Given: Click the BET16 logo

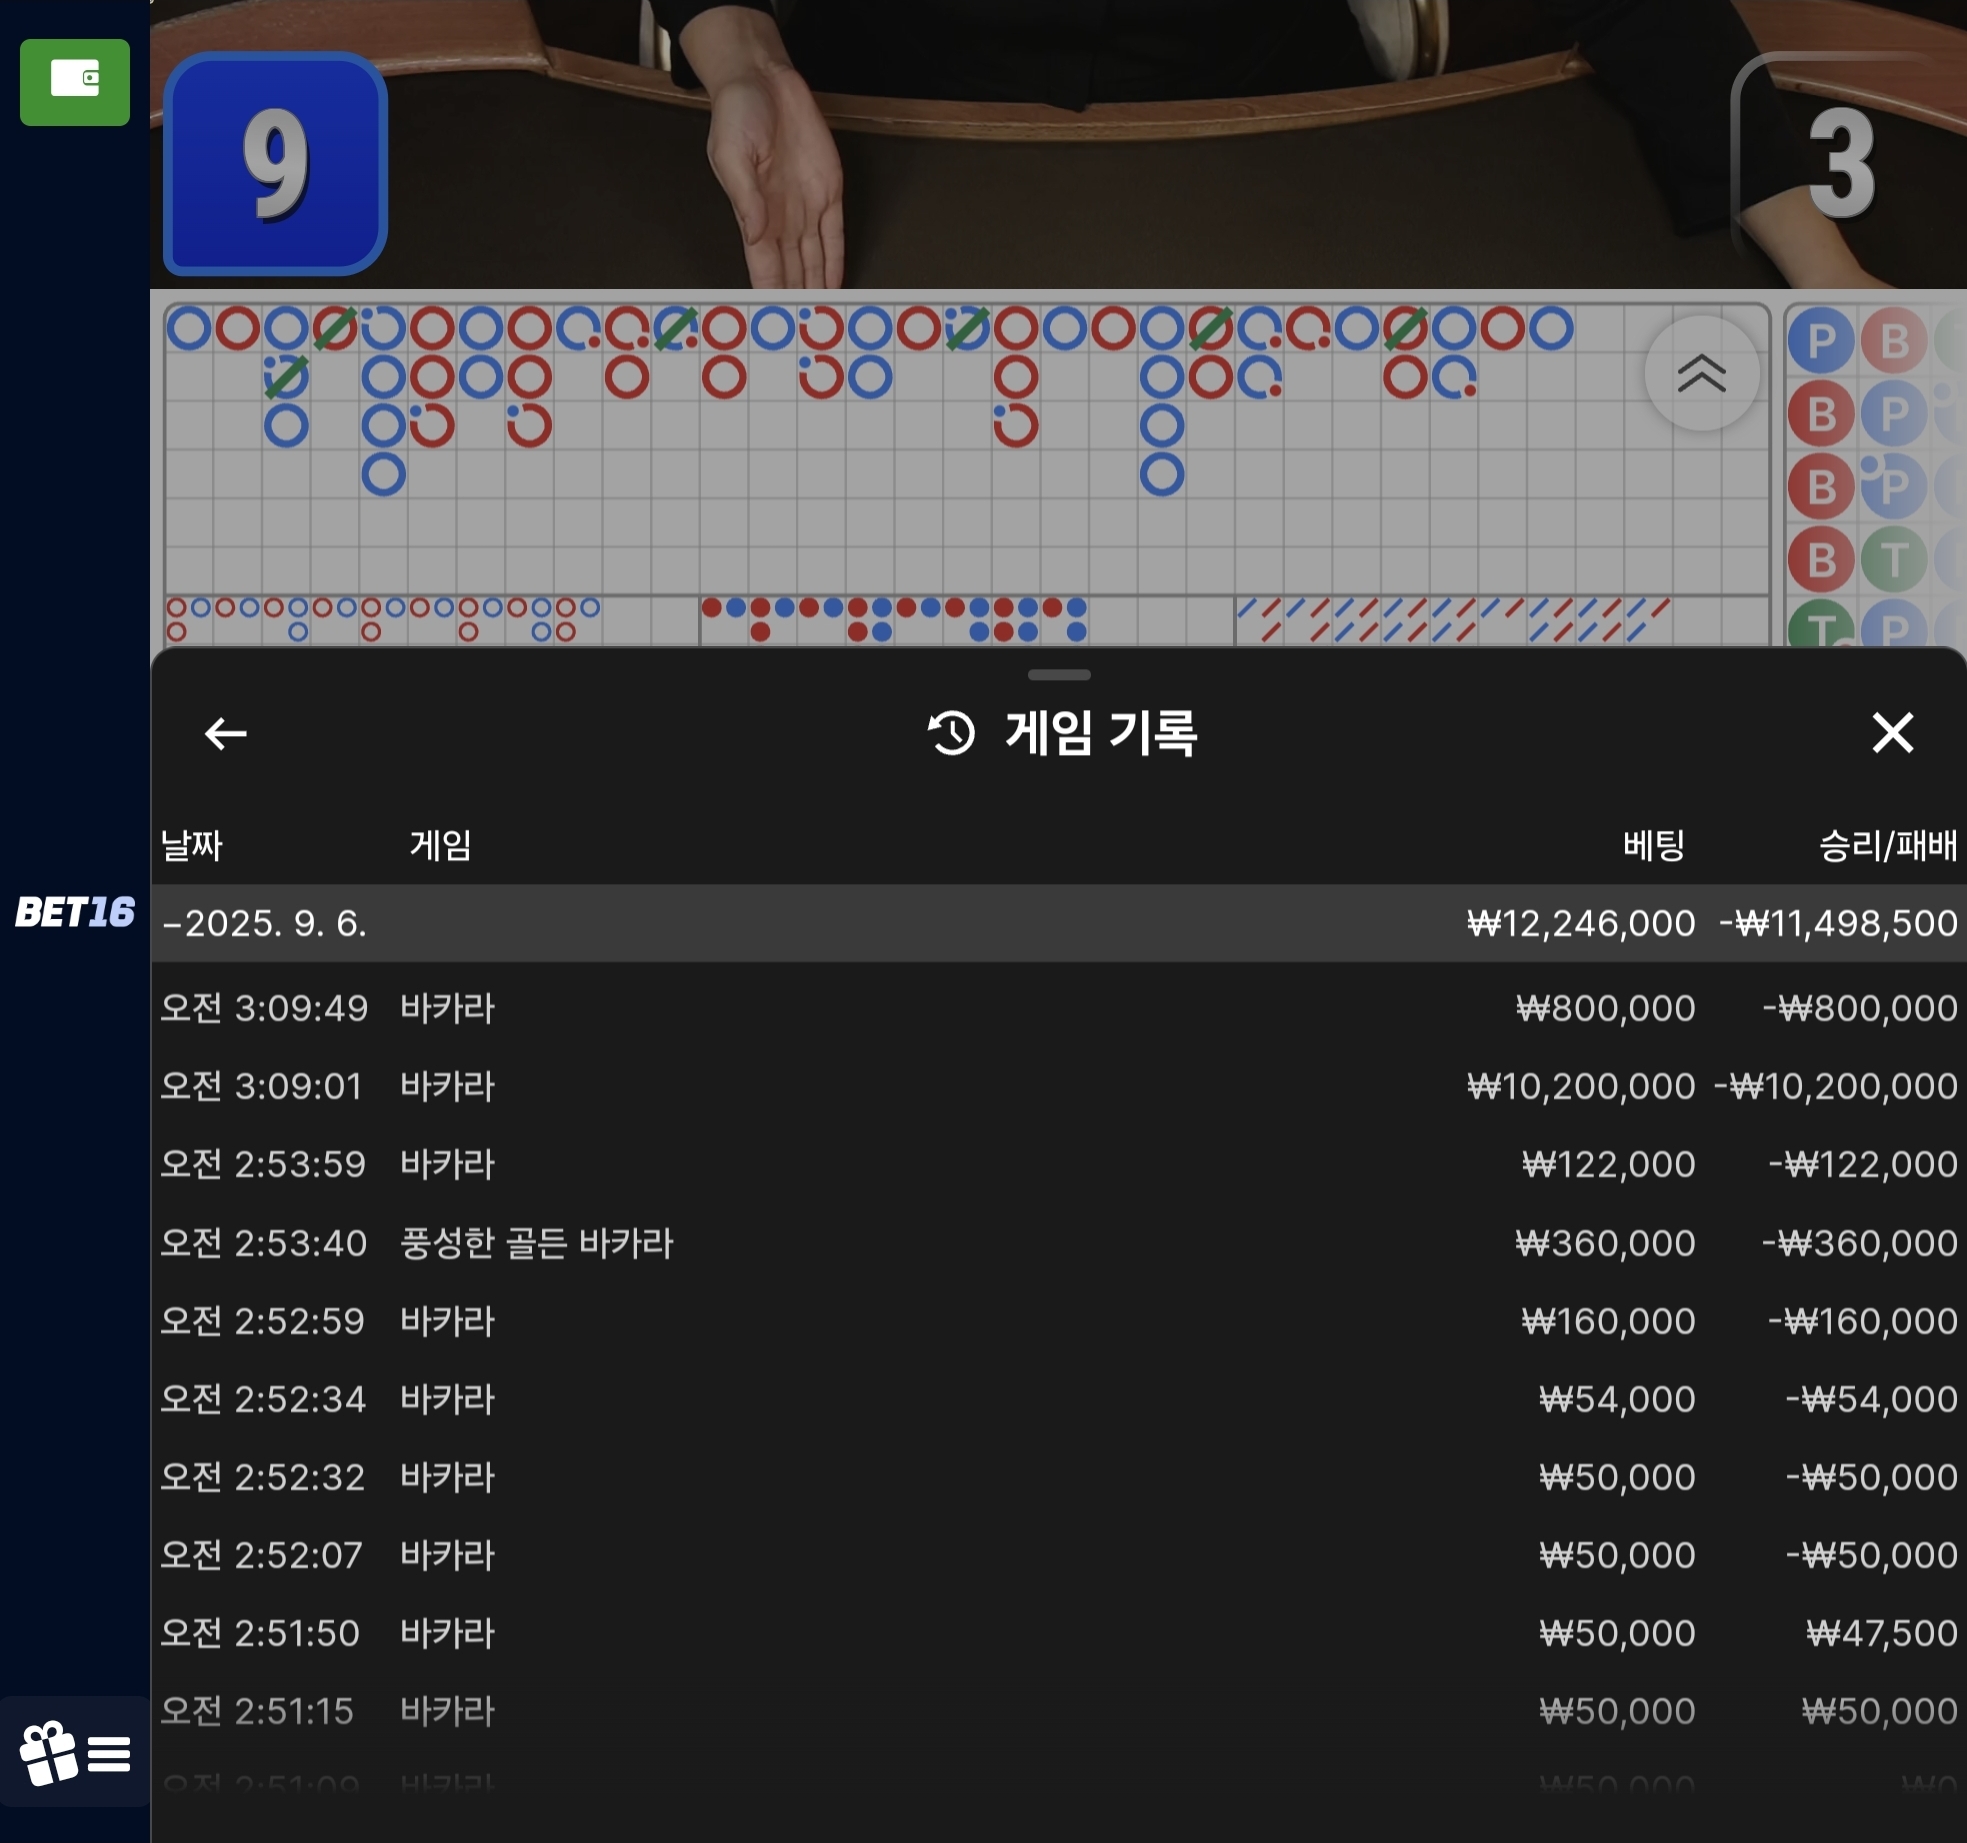Looking at the screenshot, I should 75,912.
